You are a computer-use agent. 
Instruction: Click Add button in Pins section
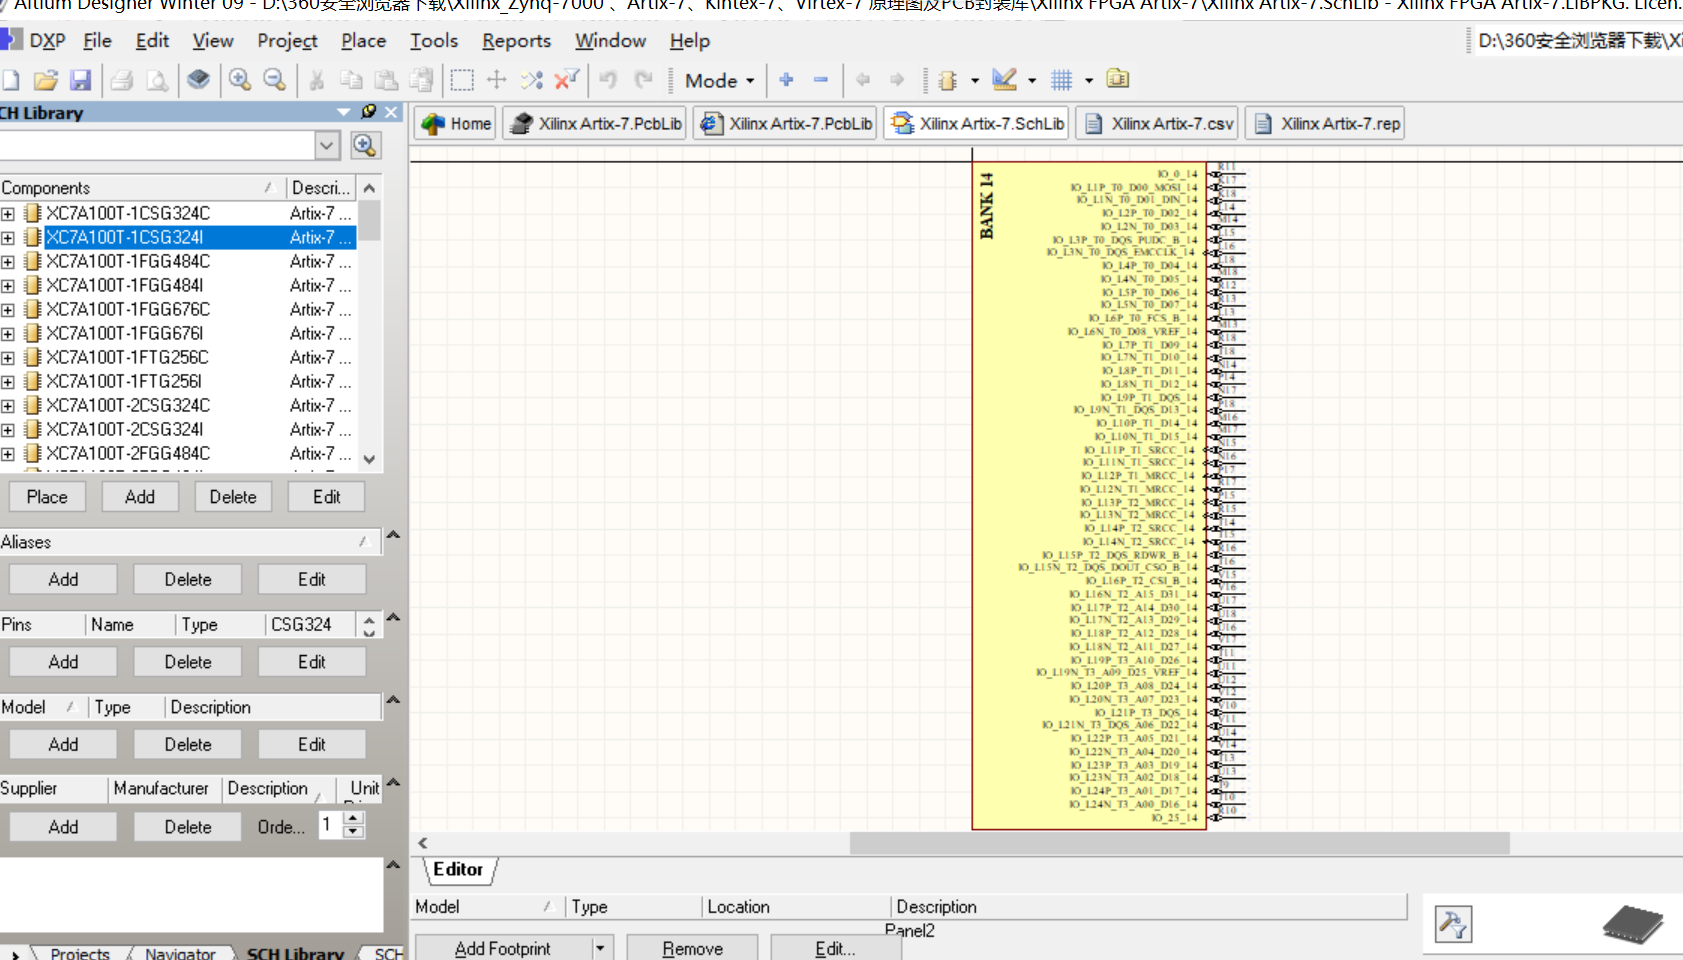[x=63, y=662]
